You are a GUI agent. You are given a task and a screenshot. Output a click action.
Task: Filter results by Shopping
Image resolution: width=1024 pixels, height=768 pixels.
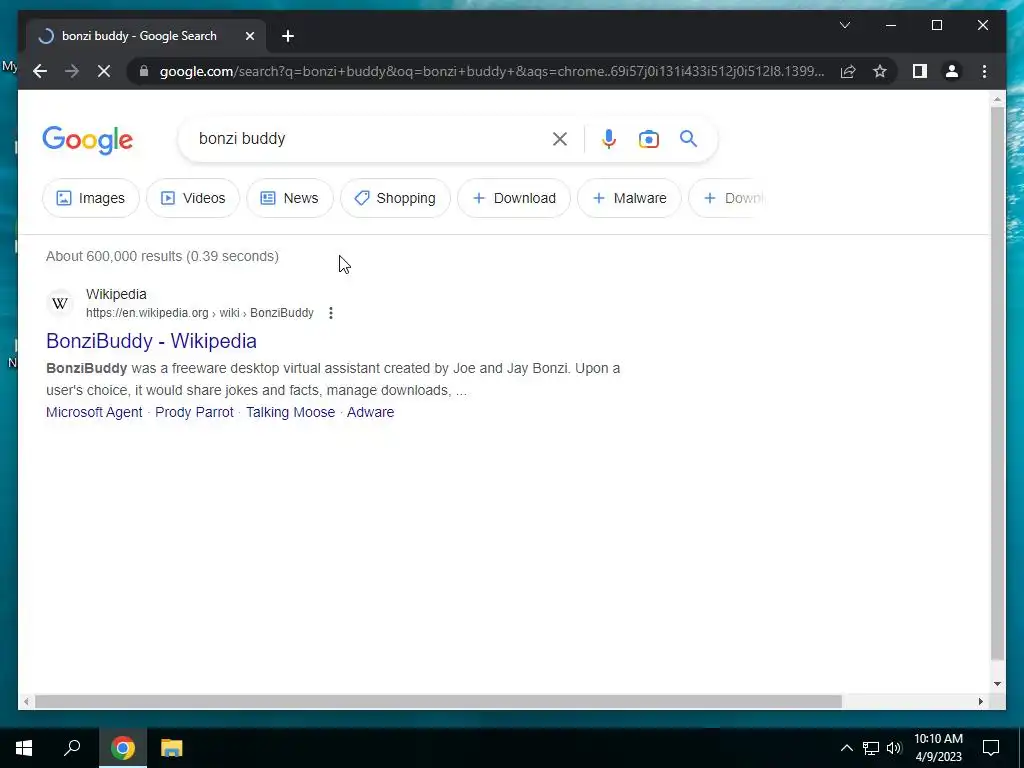click(x=395, y=198)
